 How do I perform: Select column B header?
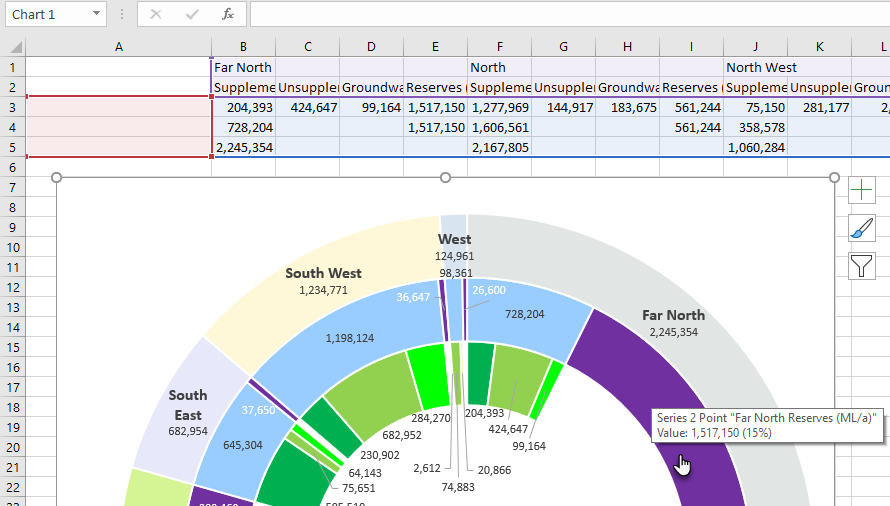pos(244,47)
